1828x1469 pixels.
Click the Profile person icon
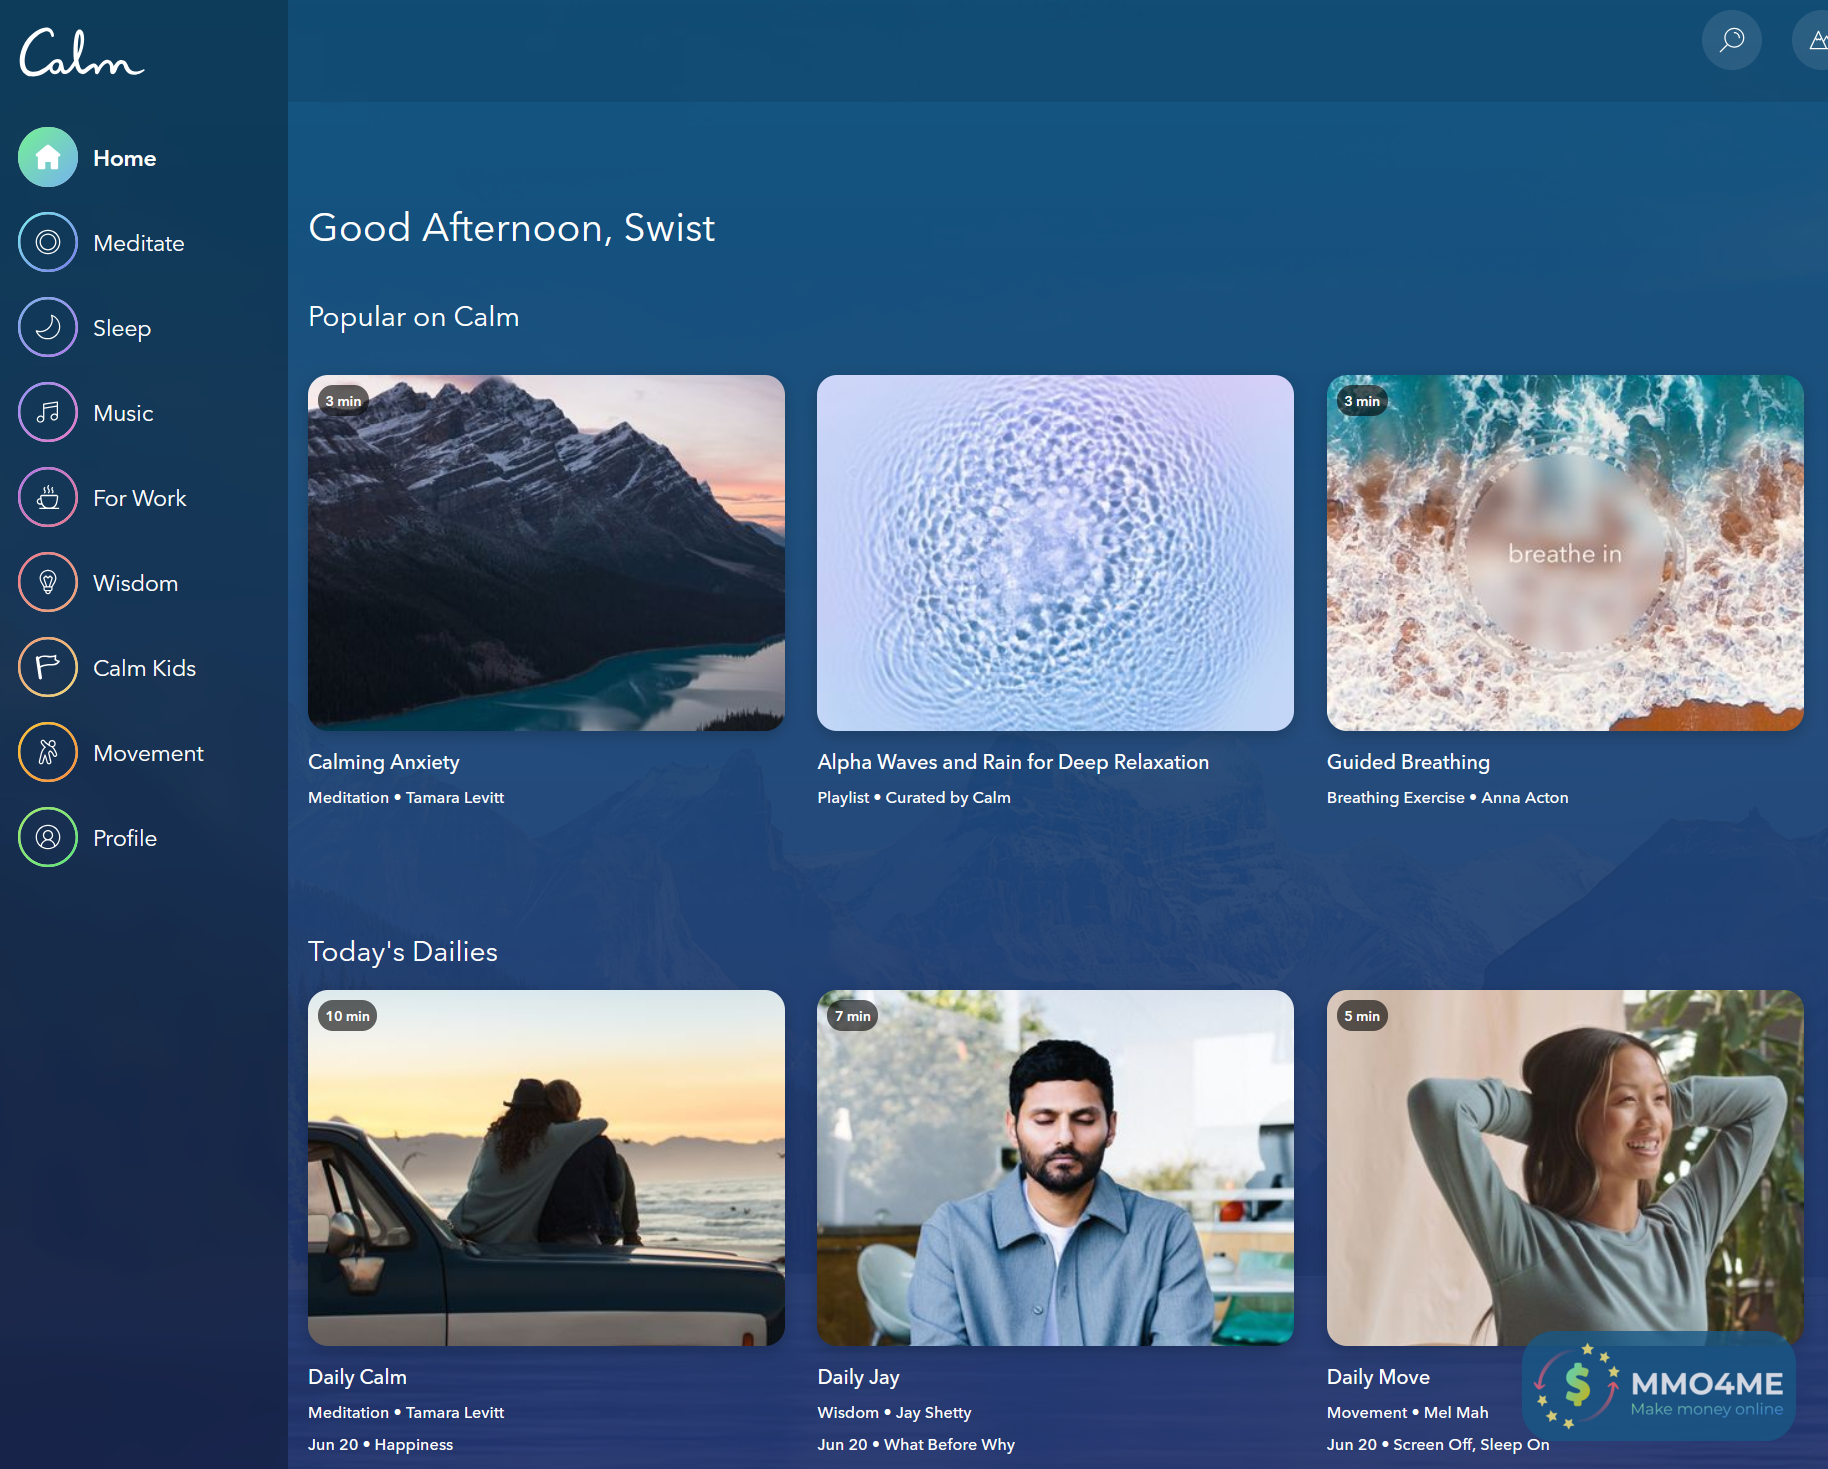click(48, 837)
